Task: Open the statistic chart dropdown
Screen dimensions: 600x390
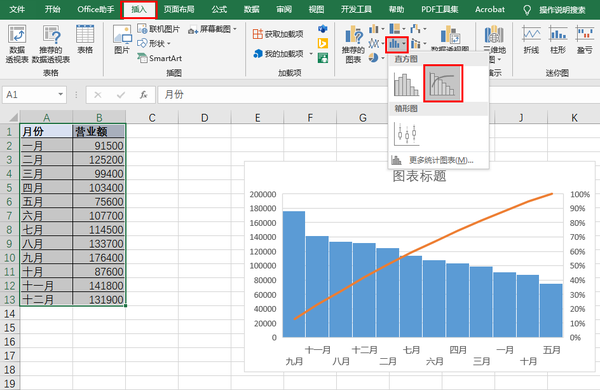Action: coord(397,44)
